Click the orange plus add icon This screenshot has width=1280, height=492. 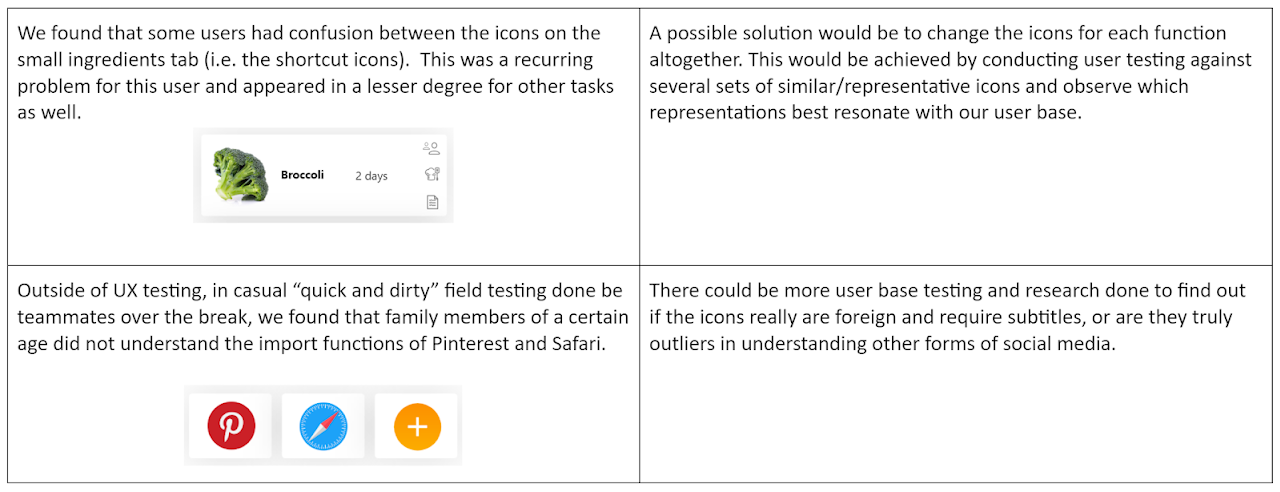[417, 426]
